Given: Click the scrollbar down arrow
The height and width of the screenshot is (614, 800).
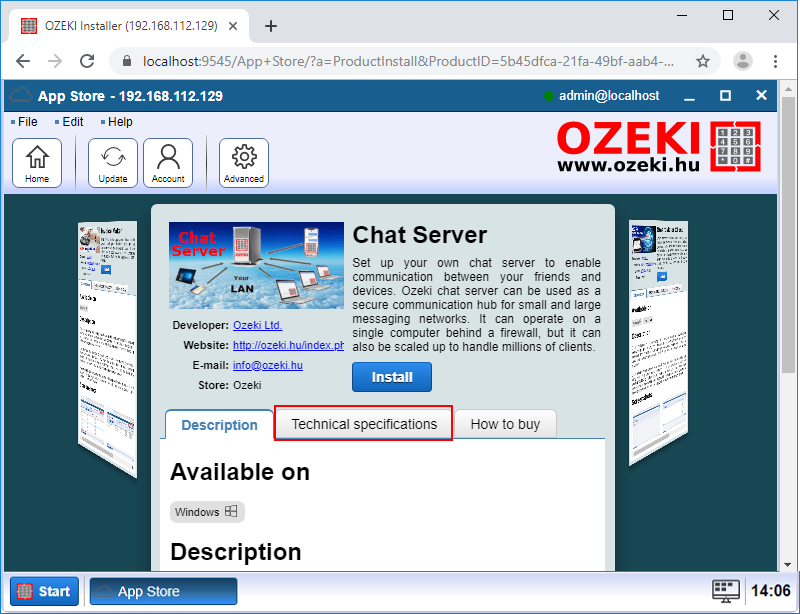Looking at the screenshot, I should 788,564.
